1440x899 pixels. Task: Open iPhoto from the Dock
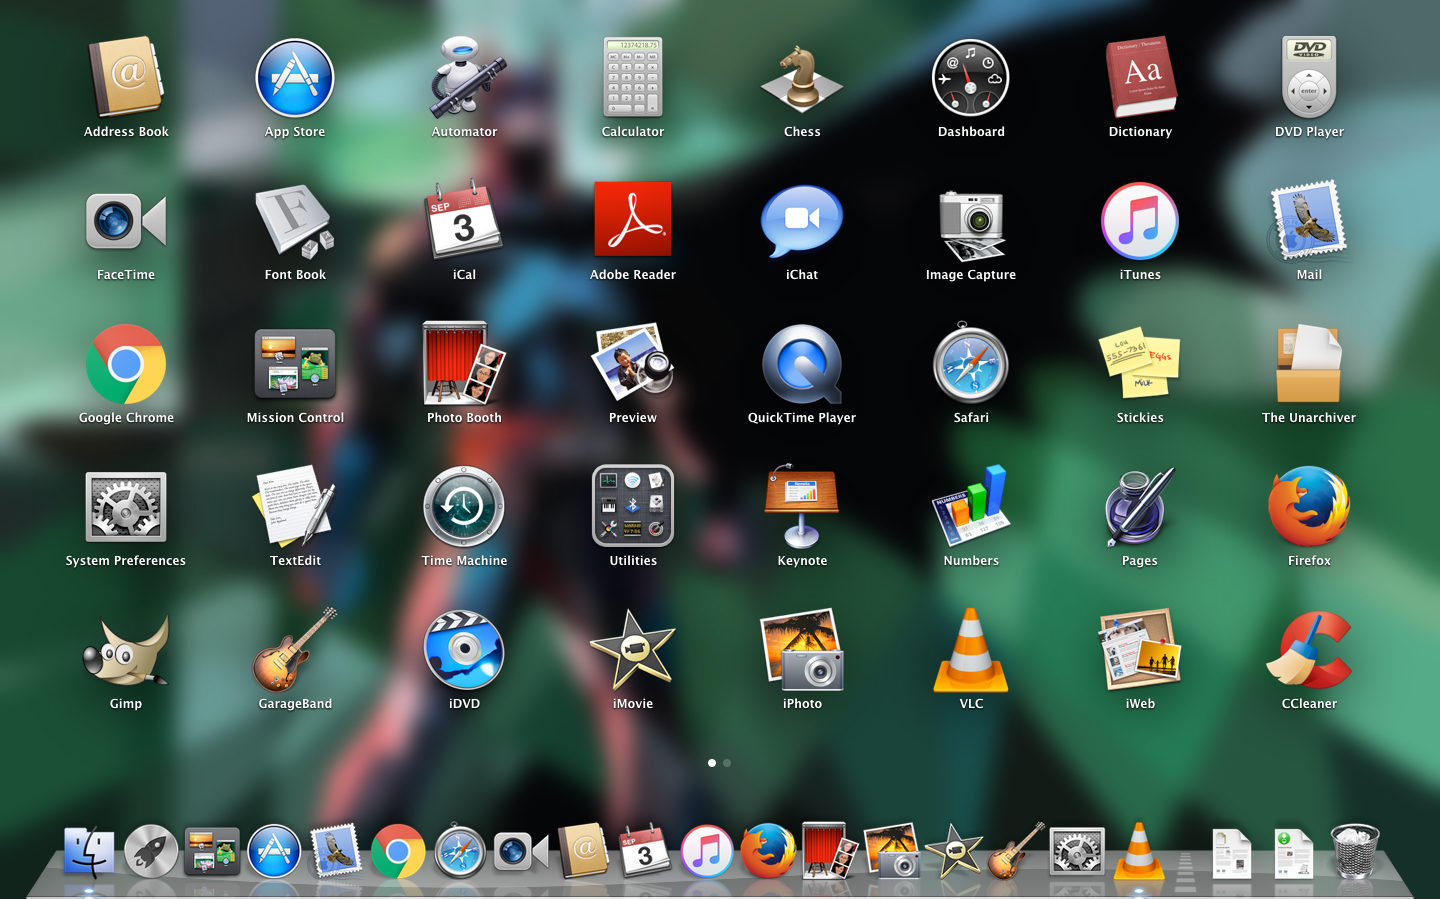pyautogui.click(x=892, y=850)
